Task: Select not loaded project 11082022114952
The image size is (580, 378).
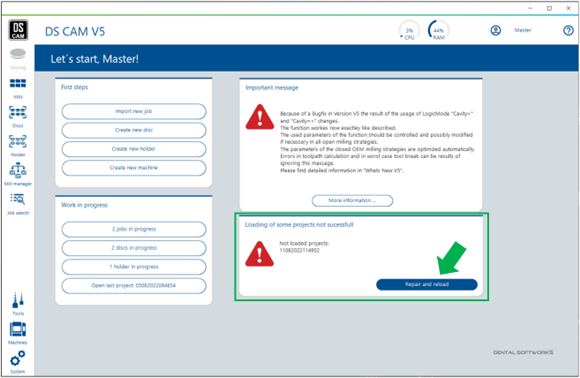Action: [x=299, y=250]
